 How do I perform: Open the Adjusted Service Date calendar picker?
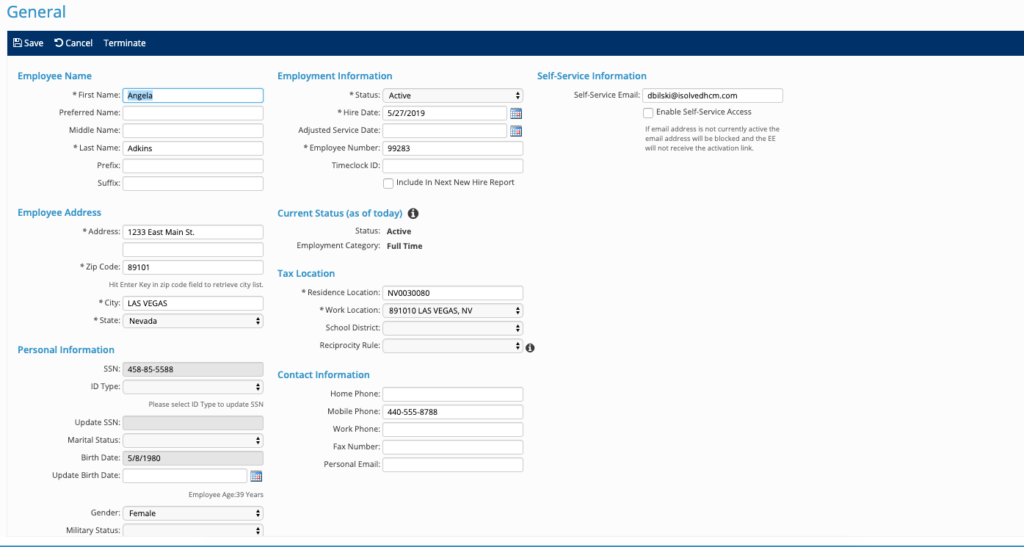(516, 131)
